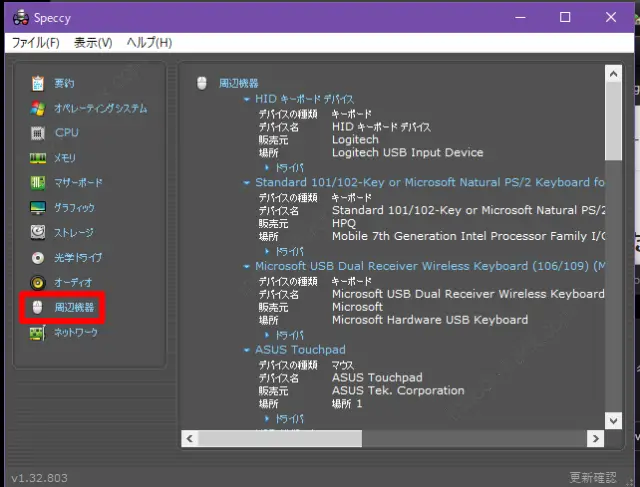This screenshot has width=640, height=487.
Task: Click the Logitech USB Input Device value
Action: coord(407,153)
